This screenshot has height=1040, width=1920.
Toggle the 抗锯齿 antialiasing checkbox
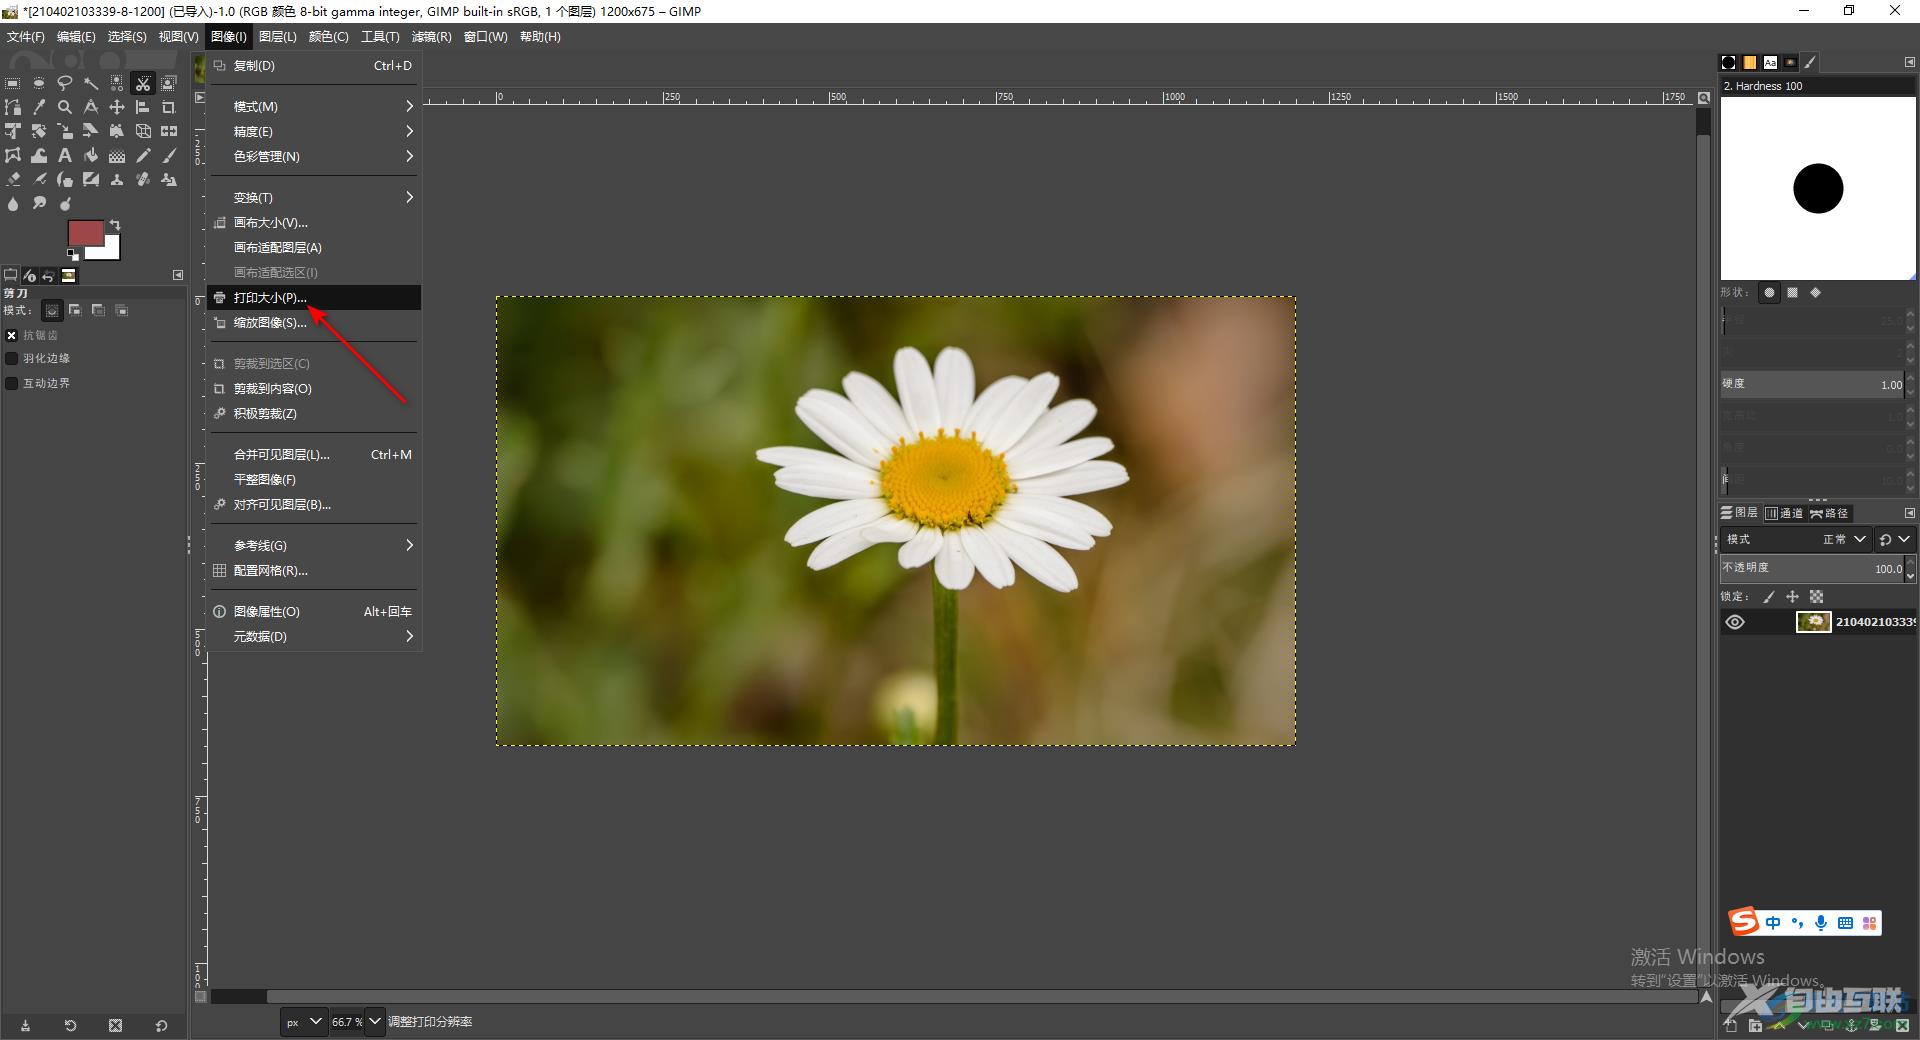[x=12, y=335]
